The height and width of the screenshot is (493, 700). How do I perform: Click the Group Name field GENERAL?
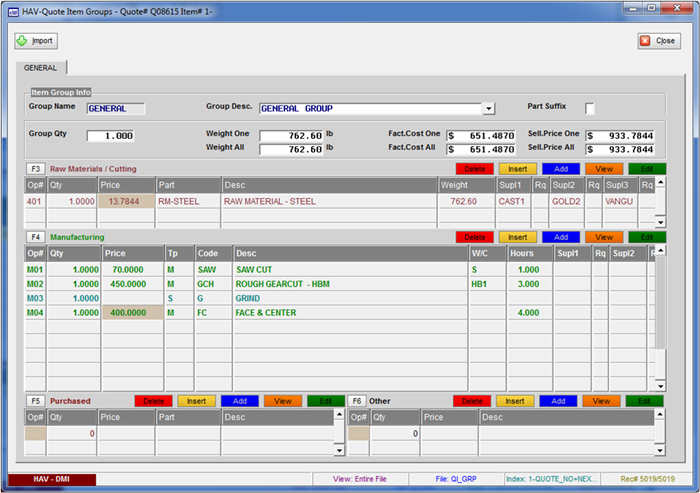(116, 109)
